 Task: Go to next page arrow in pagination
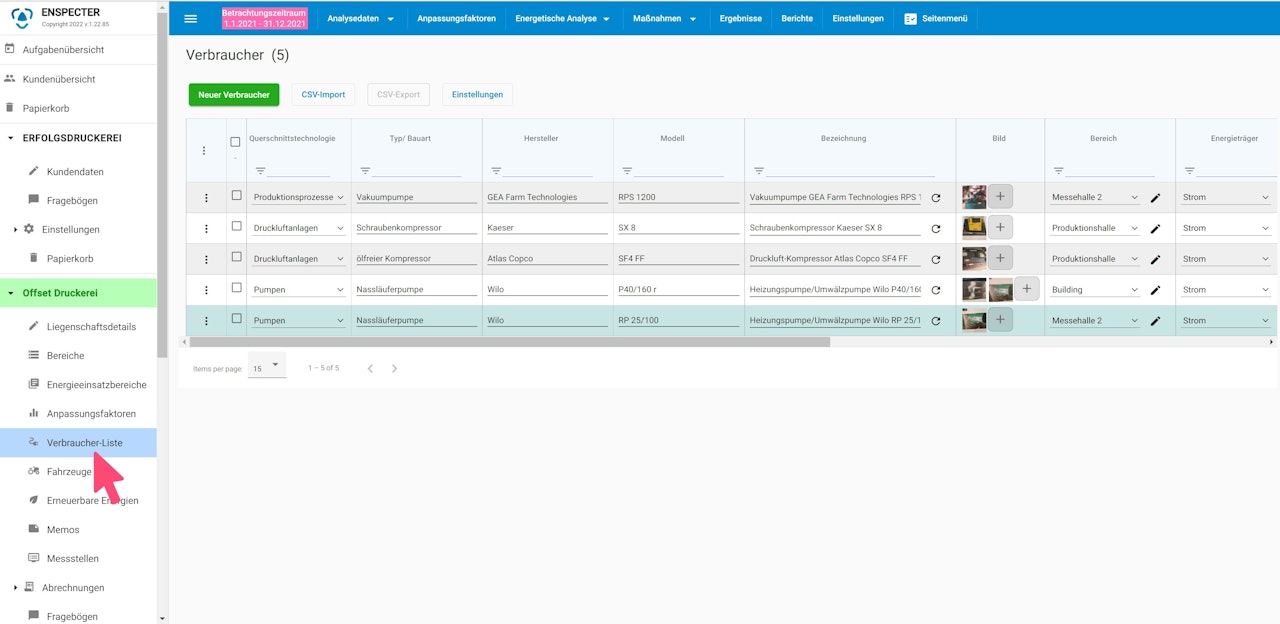click(394, 369)
